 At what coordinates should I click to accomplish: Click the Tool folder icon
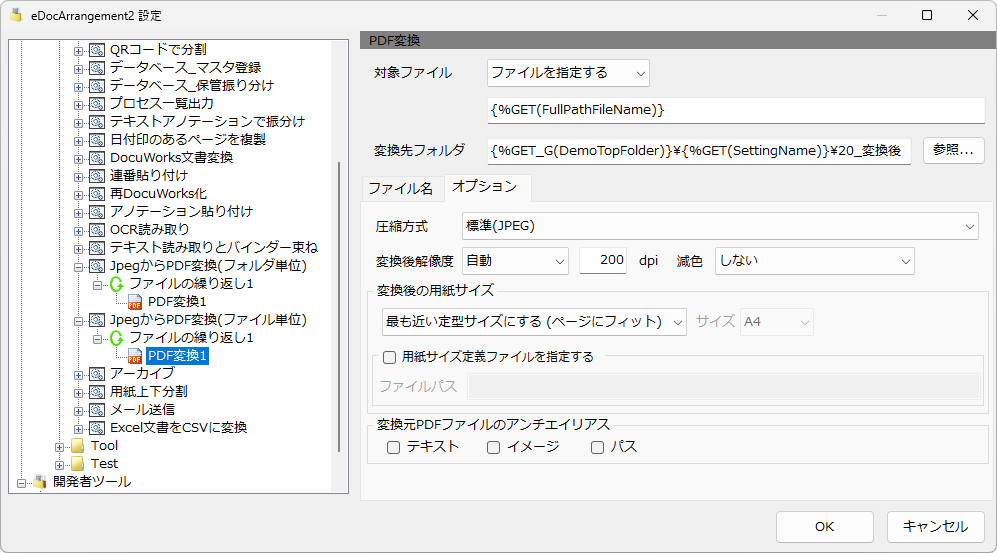[78, 446]
